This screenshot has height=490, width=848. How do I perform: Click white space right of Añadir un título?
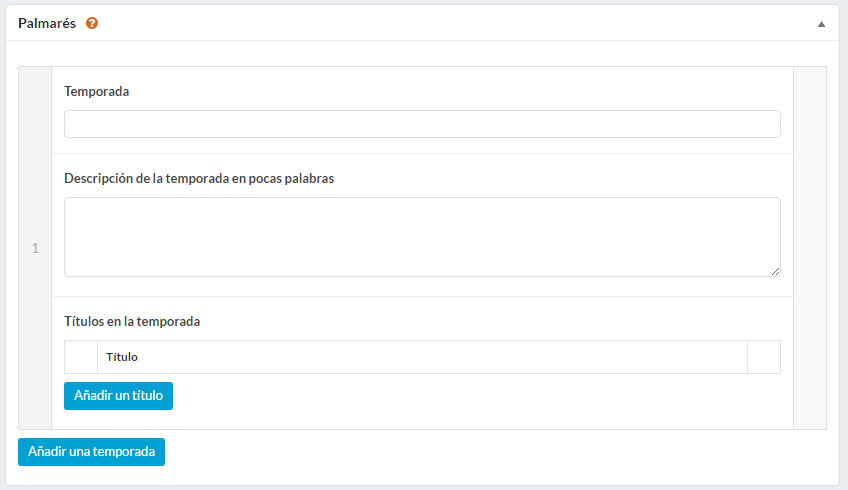(x=476, y=396)
